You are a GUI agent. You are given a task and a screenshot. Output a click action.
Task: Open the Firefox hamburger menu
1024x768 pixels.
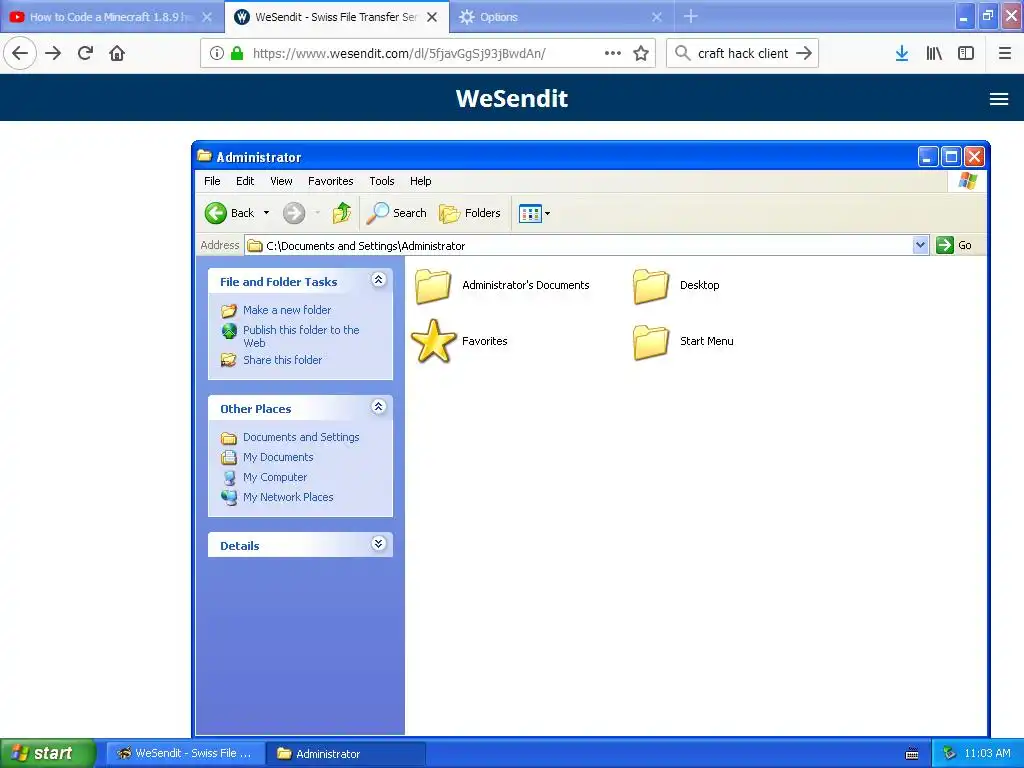(x=1005, y=53)
